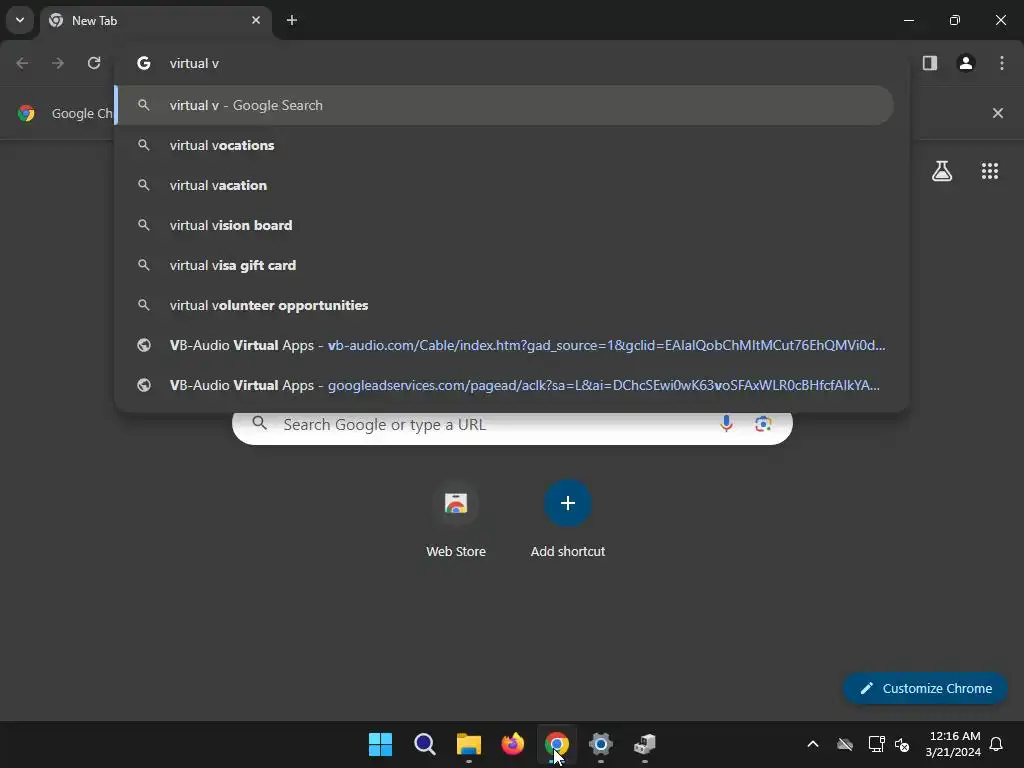Choose 'virtual visa gift card' suggestion
This screenshot has width=1024, height=768.
[x=504, y=265]
